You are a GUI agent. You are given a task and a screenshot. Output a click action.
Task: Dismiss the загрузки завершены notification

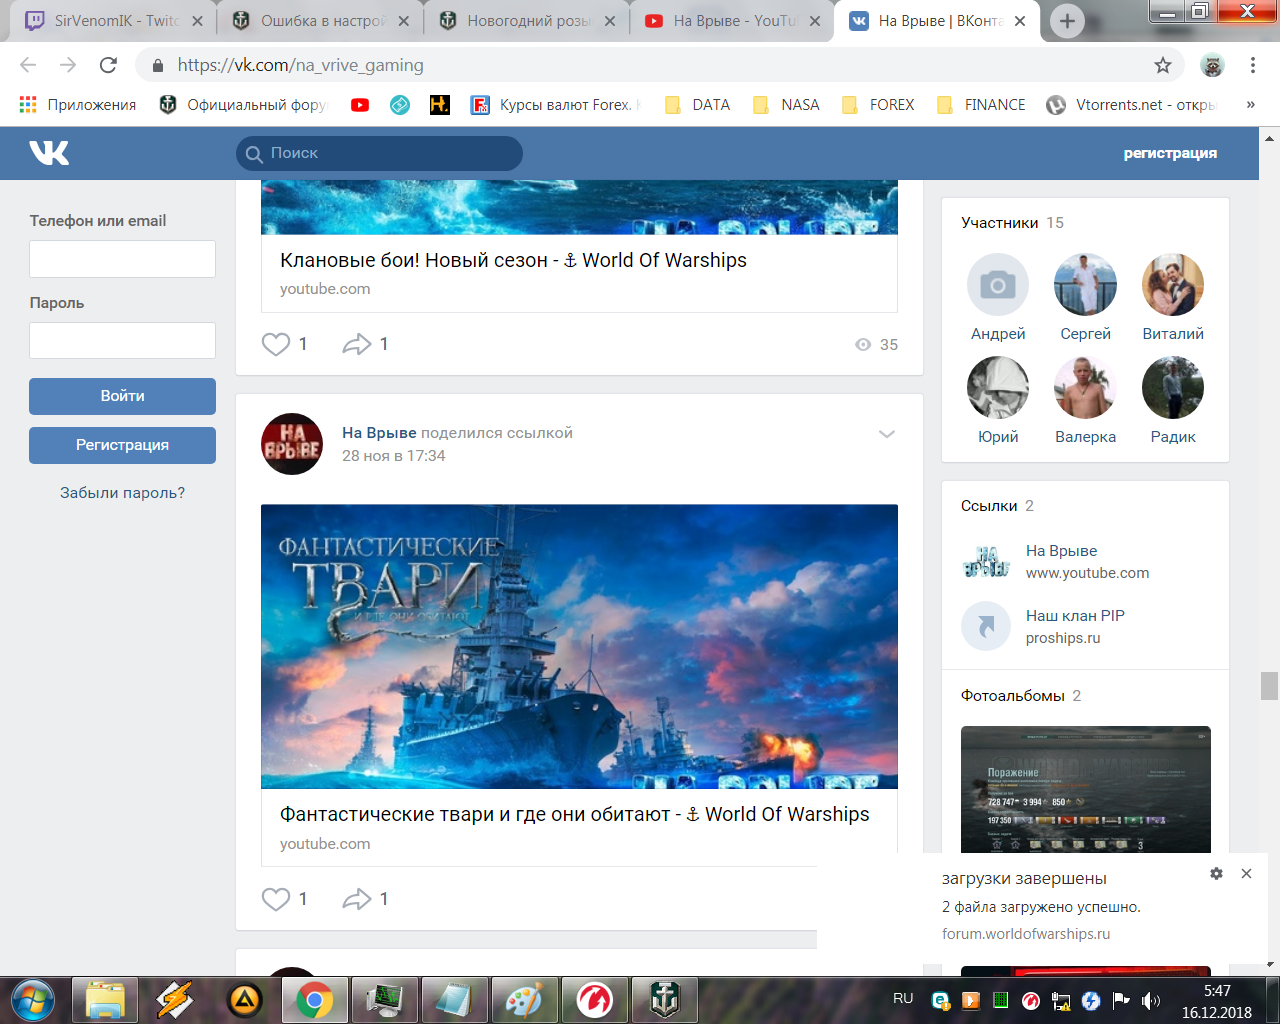(1246, 873)
